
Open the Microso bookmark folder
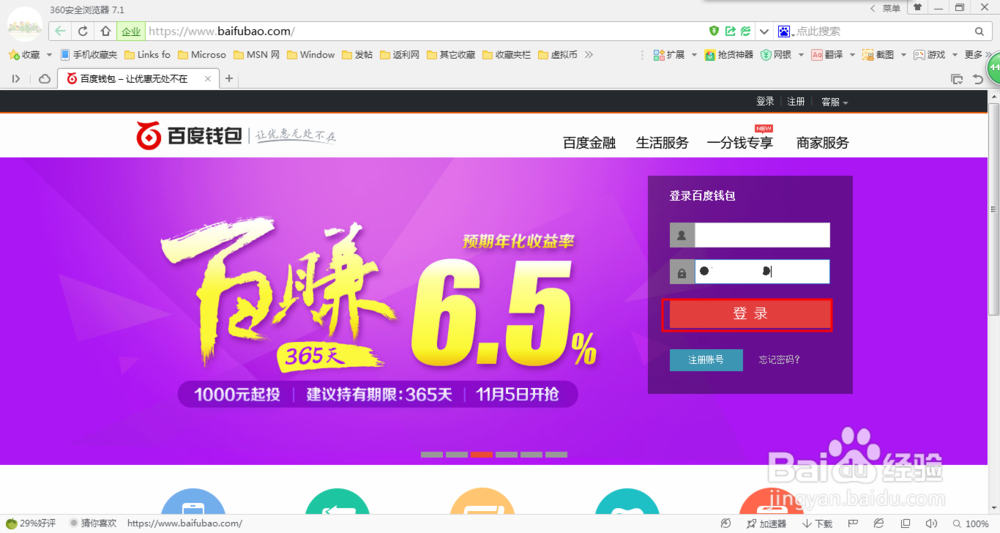coord(202,55)
